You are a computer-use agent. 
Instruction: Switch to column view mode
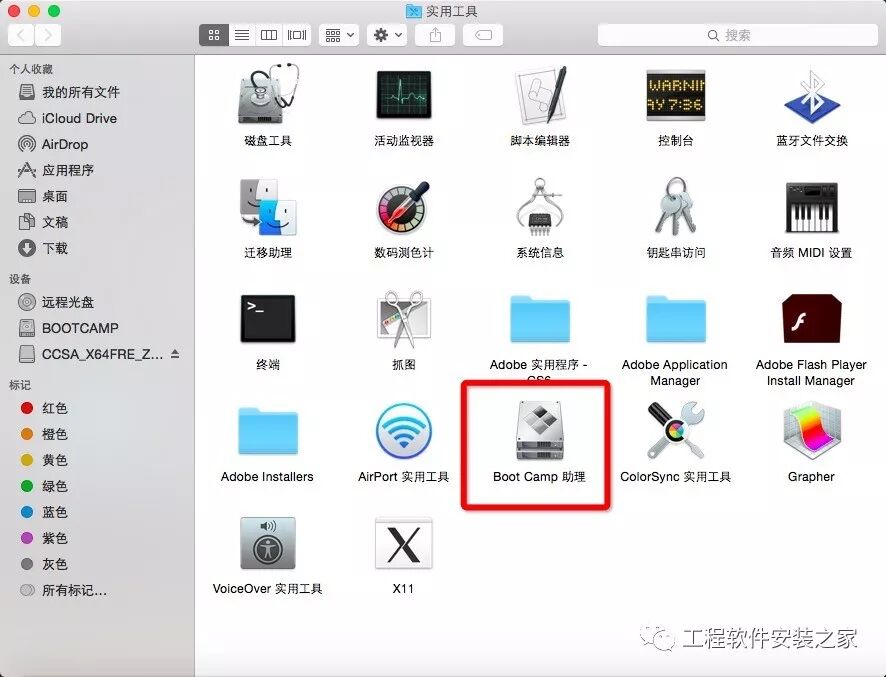tap(269, 35)
